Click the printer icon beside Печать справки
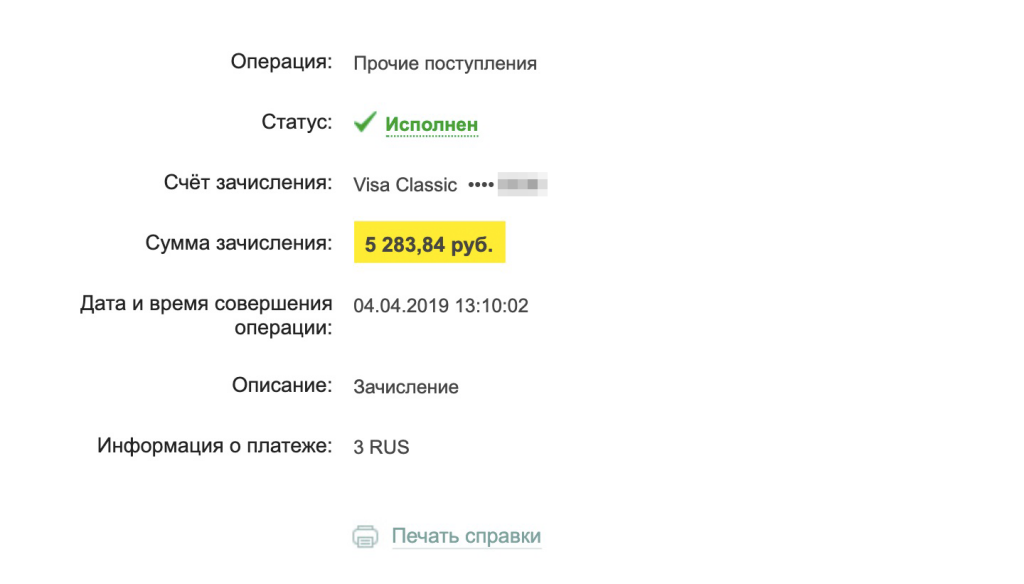The height and width of the screenshot is (584, 1024). [x=366, y=537]
